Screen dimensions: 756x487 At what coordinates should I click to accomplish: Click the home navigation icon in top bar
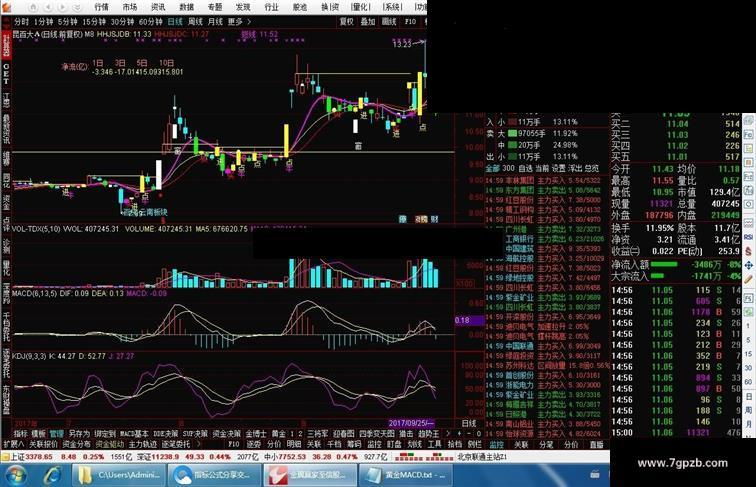(33, 7)
